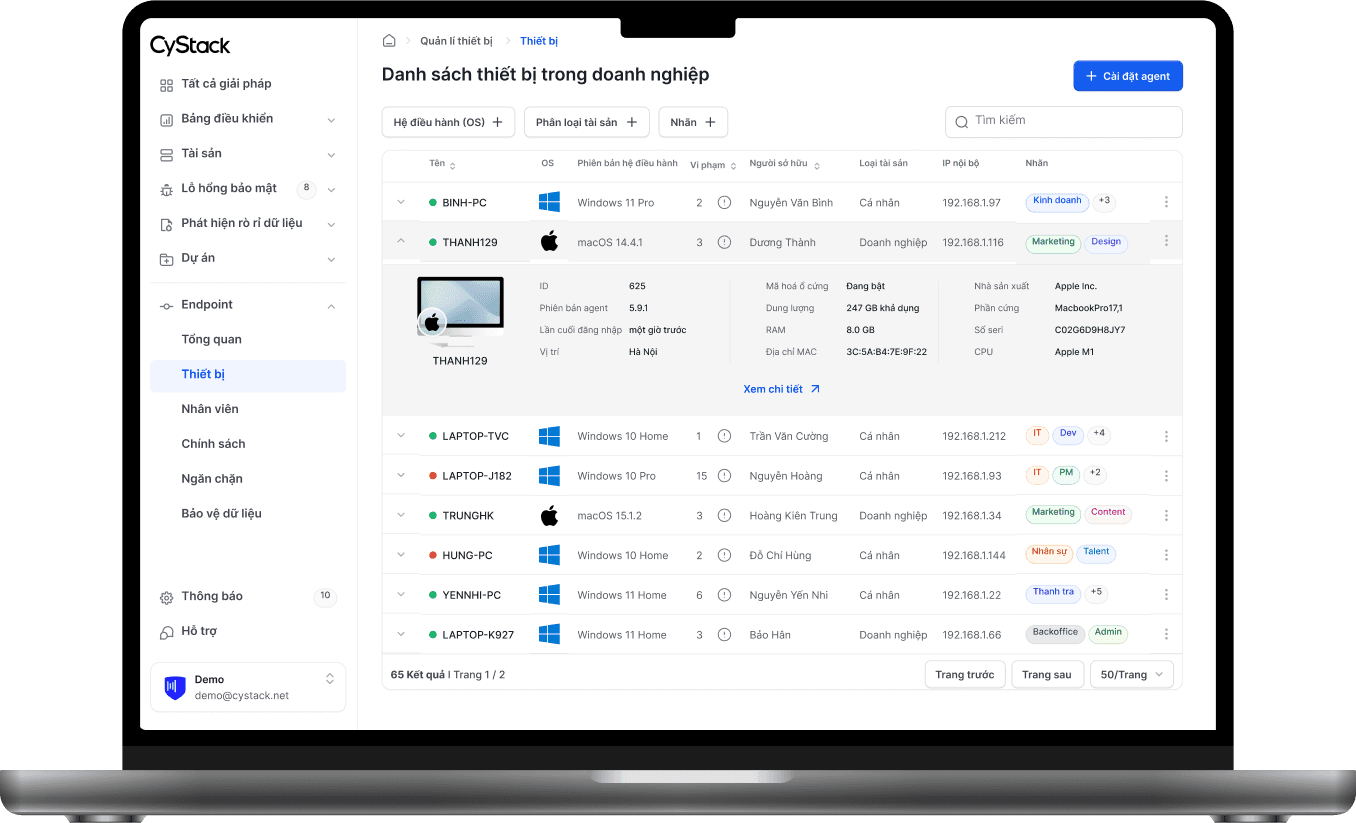Viewport: 1356px width, 823px height.
Task: Open the 50/Trang page size dropdown
Action: pos(1132,675)
